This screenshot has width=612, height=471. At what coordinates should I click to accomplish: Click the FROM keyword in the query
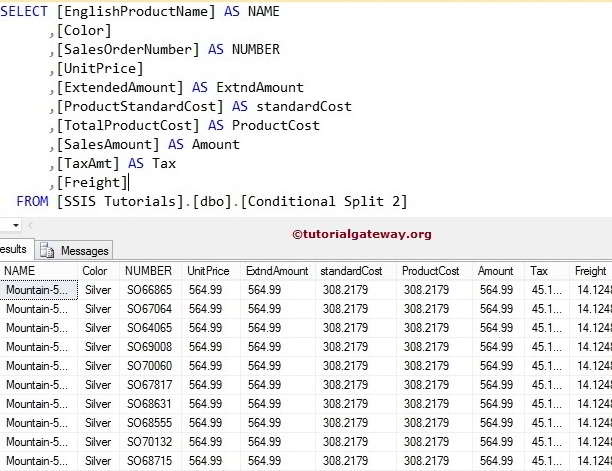pos(32,201)
